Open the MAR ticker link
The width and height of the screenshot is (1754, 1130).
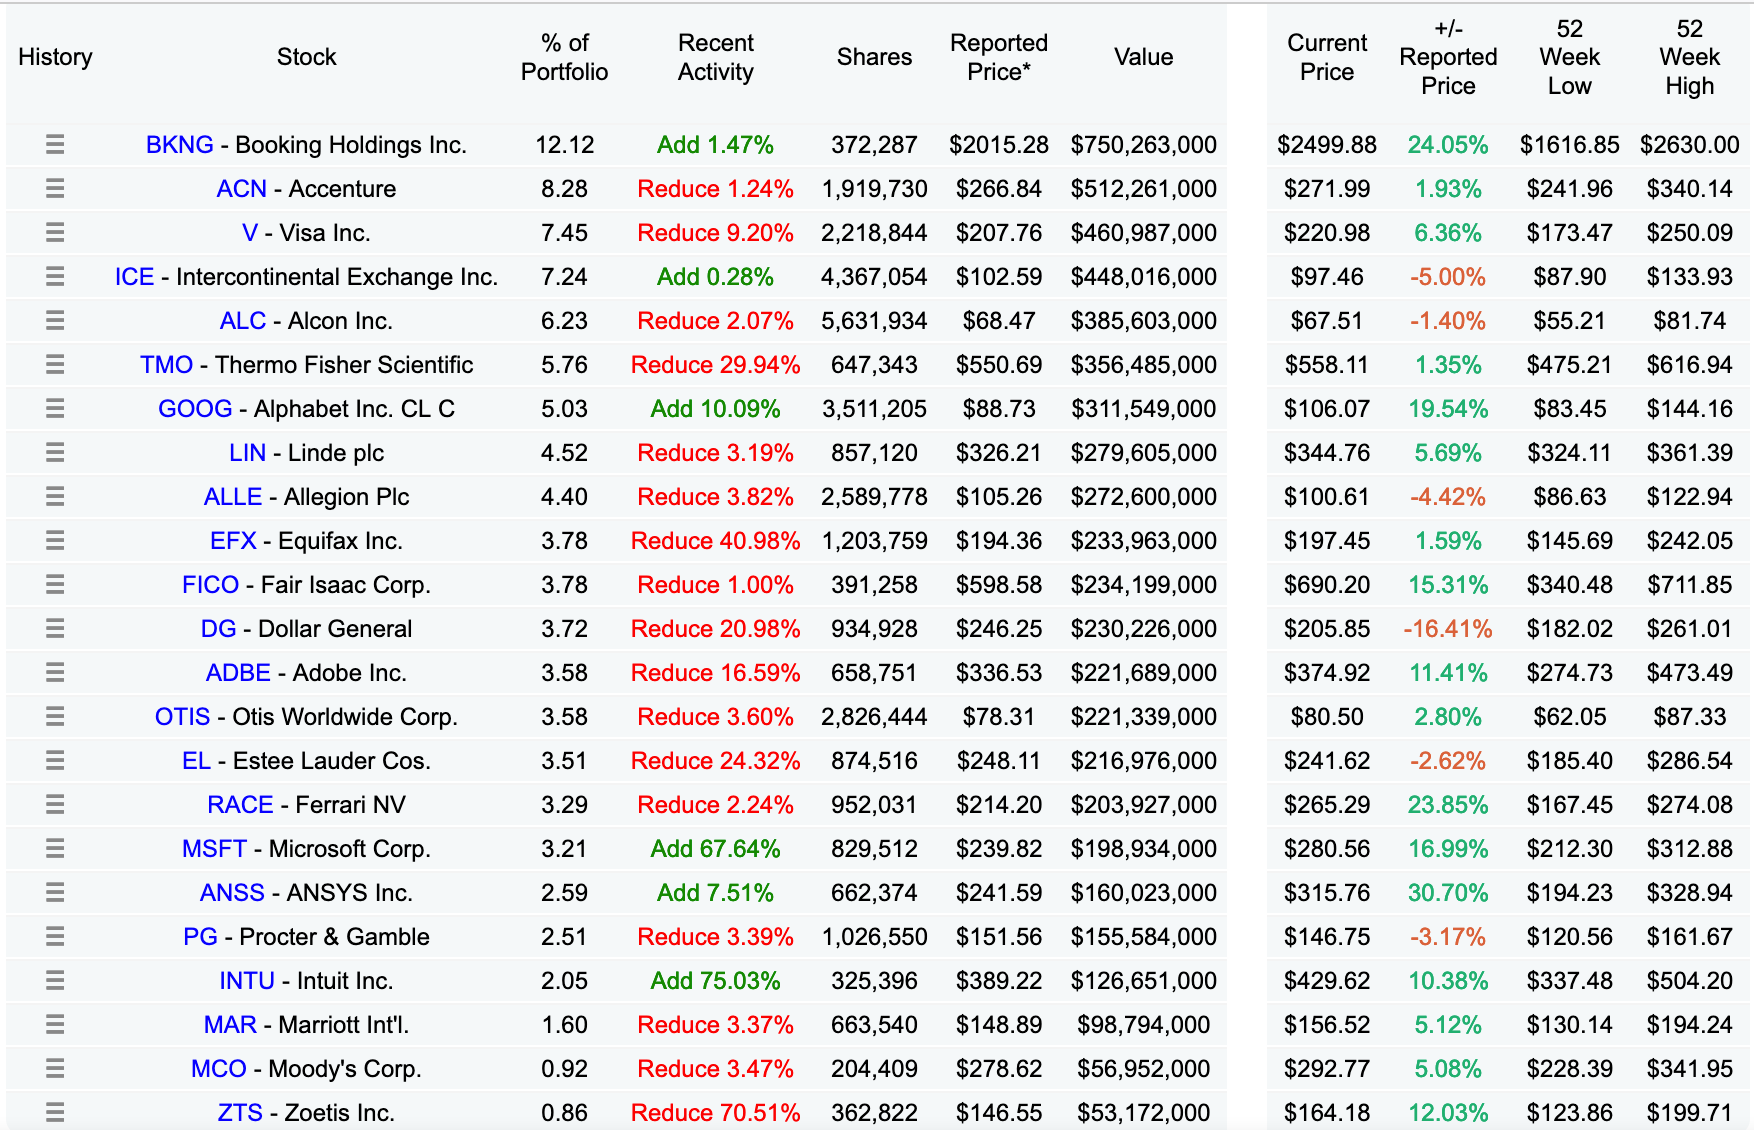(230, 1025)
